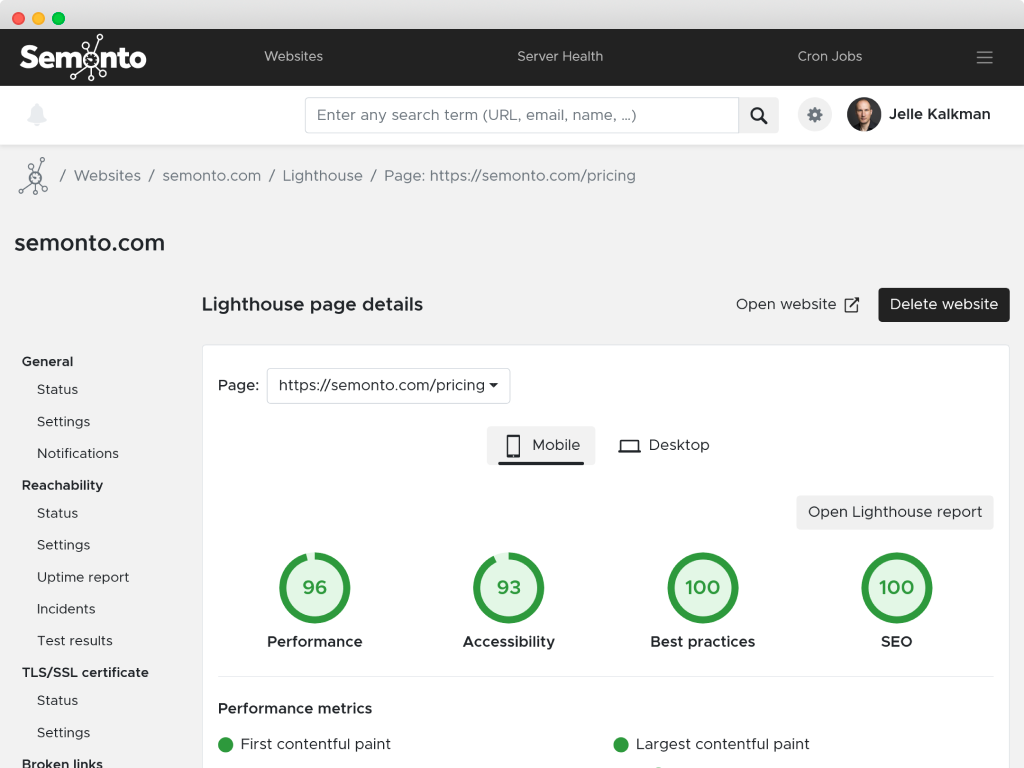Click the Largest contentful paint label
The image size is (1024, 768).
click(x=722, y=744)
